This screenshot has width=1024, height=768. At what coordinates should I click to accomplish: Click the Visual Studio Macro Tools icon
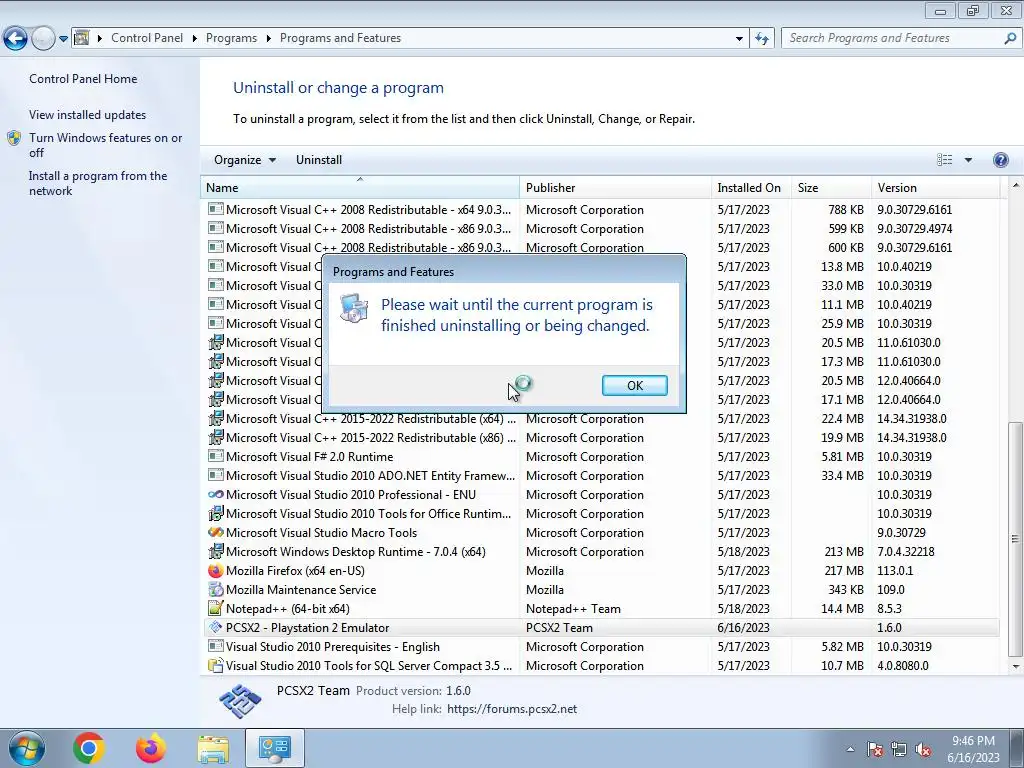(x=216, y=532)
